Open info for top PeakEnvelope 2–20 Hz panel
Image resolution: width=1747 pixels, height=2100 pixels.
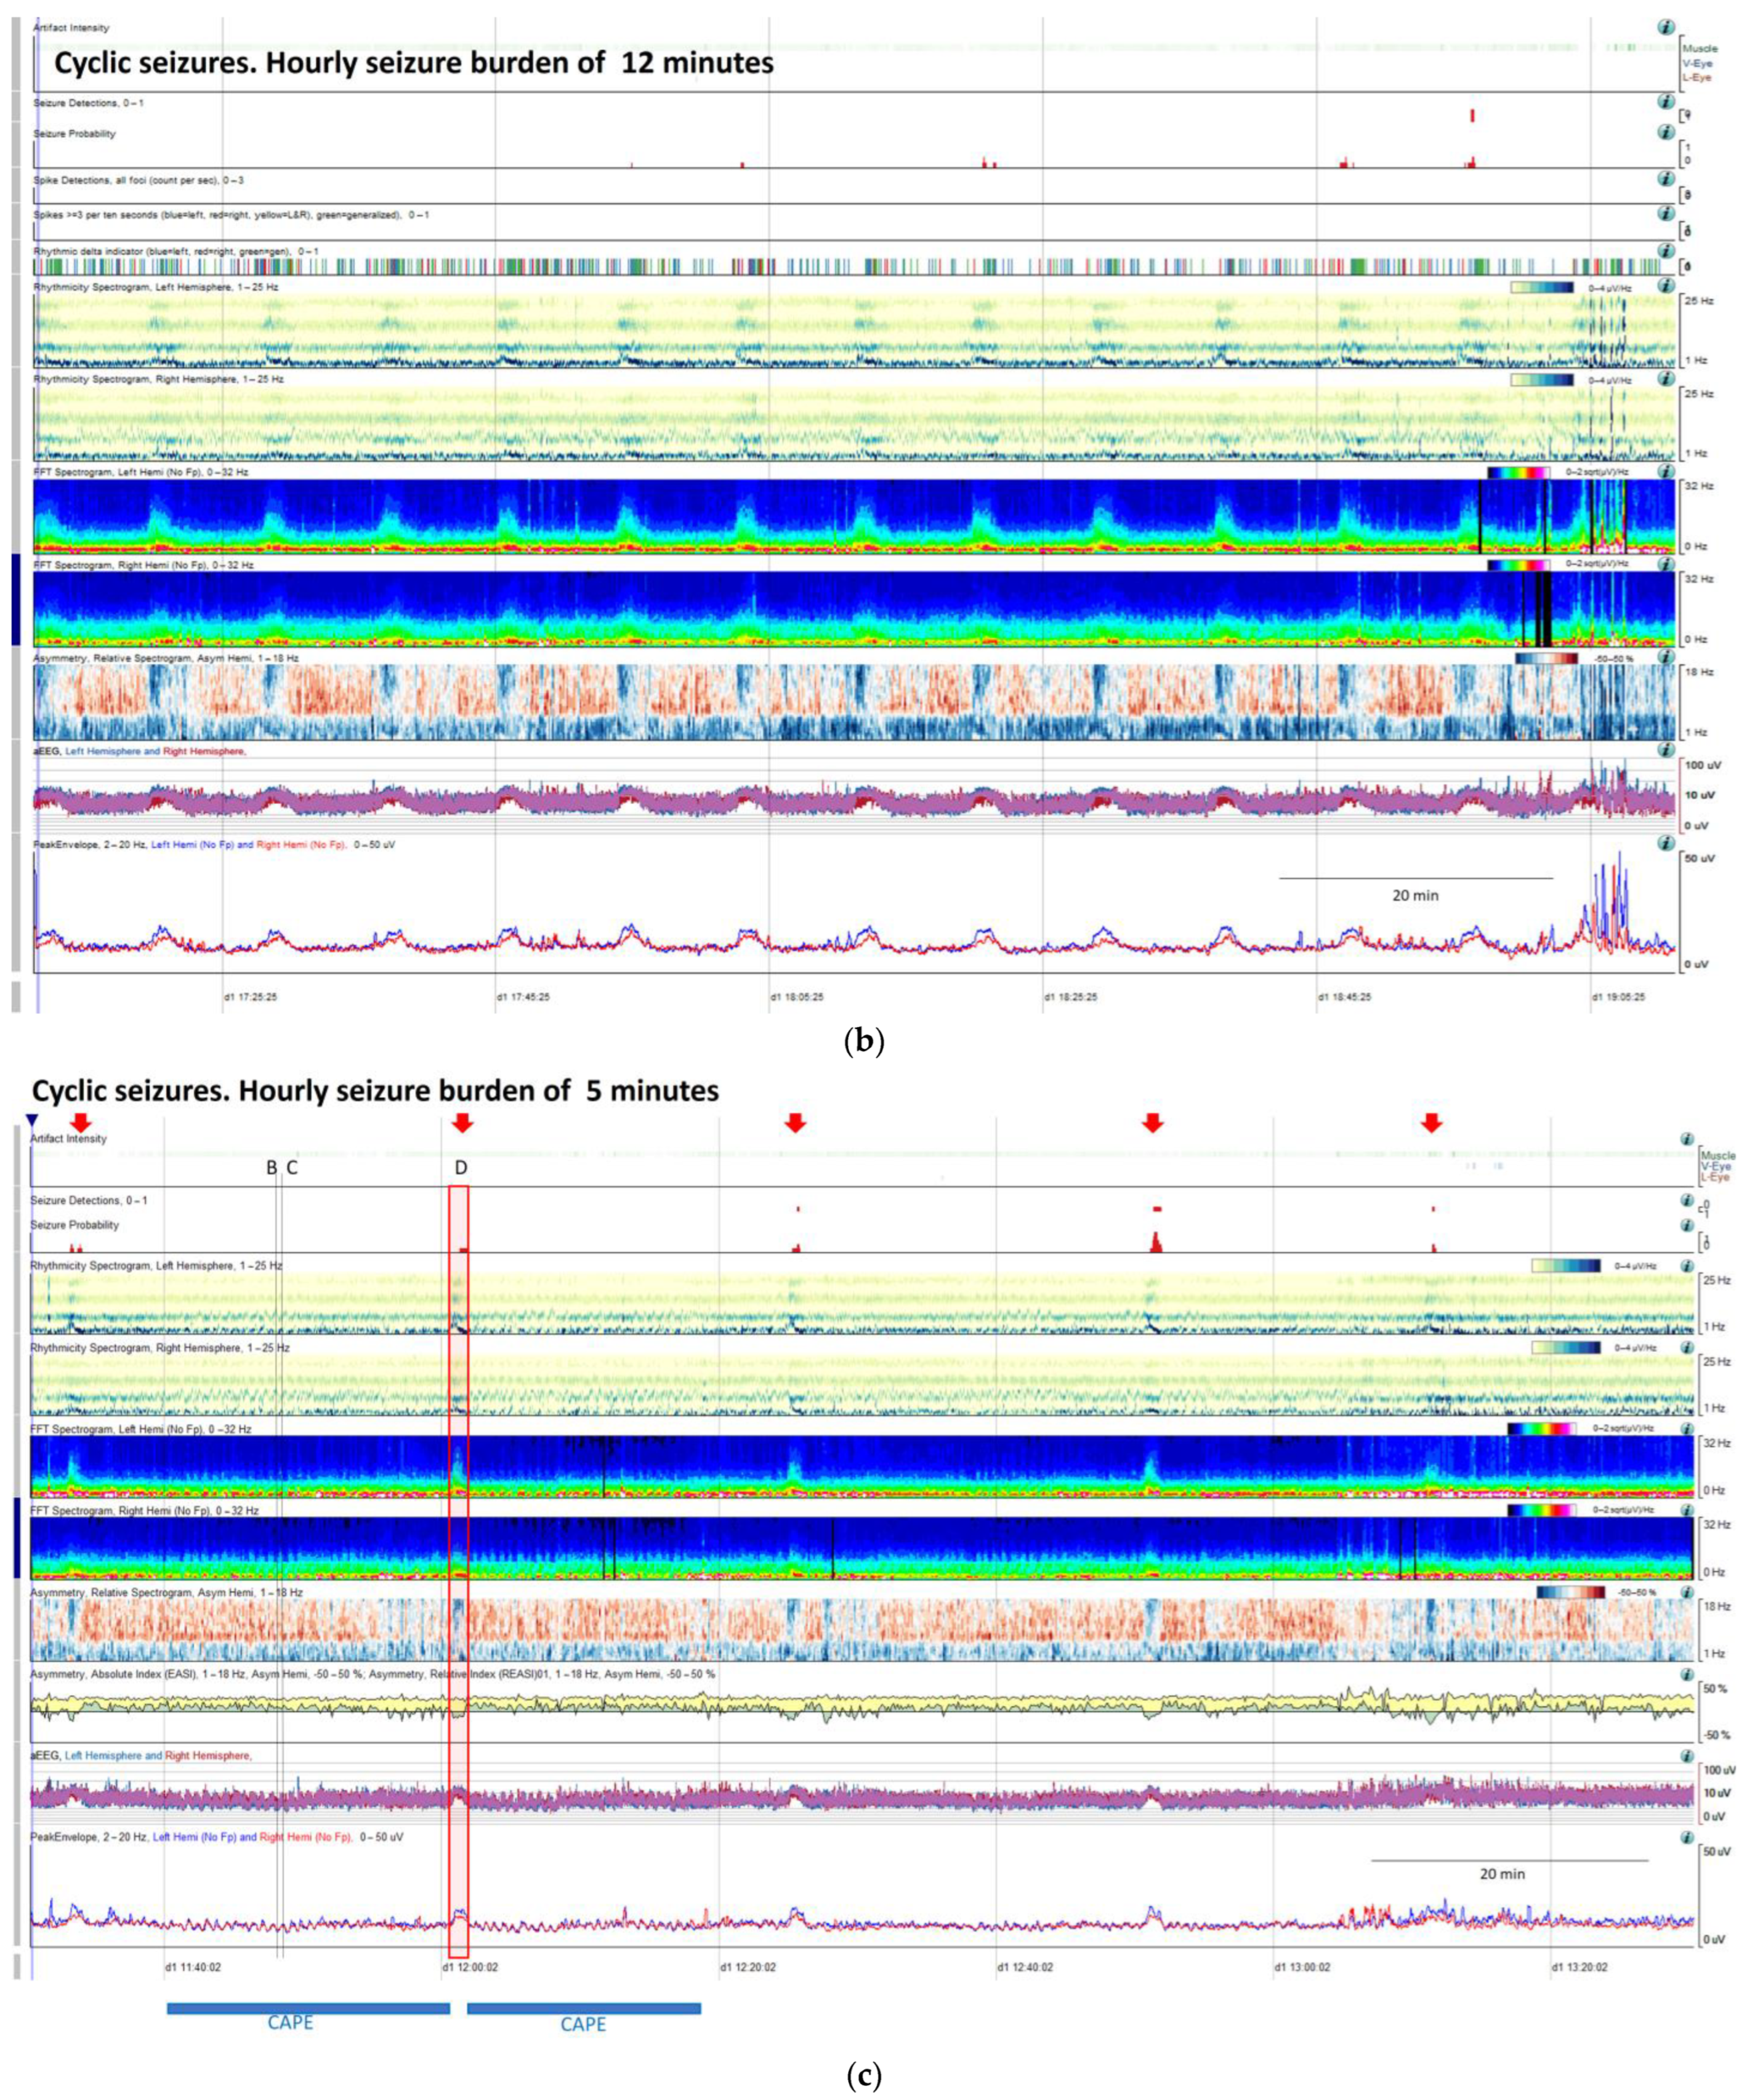[1665, 843]
